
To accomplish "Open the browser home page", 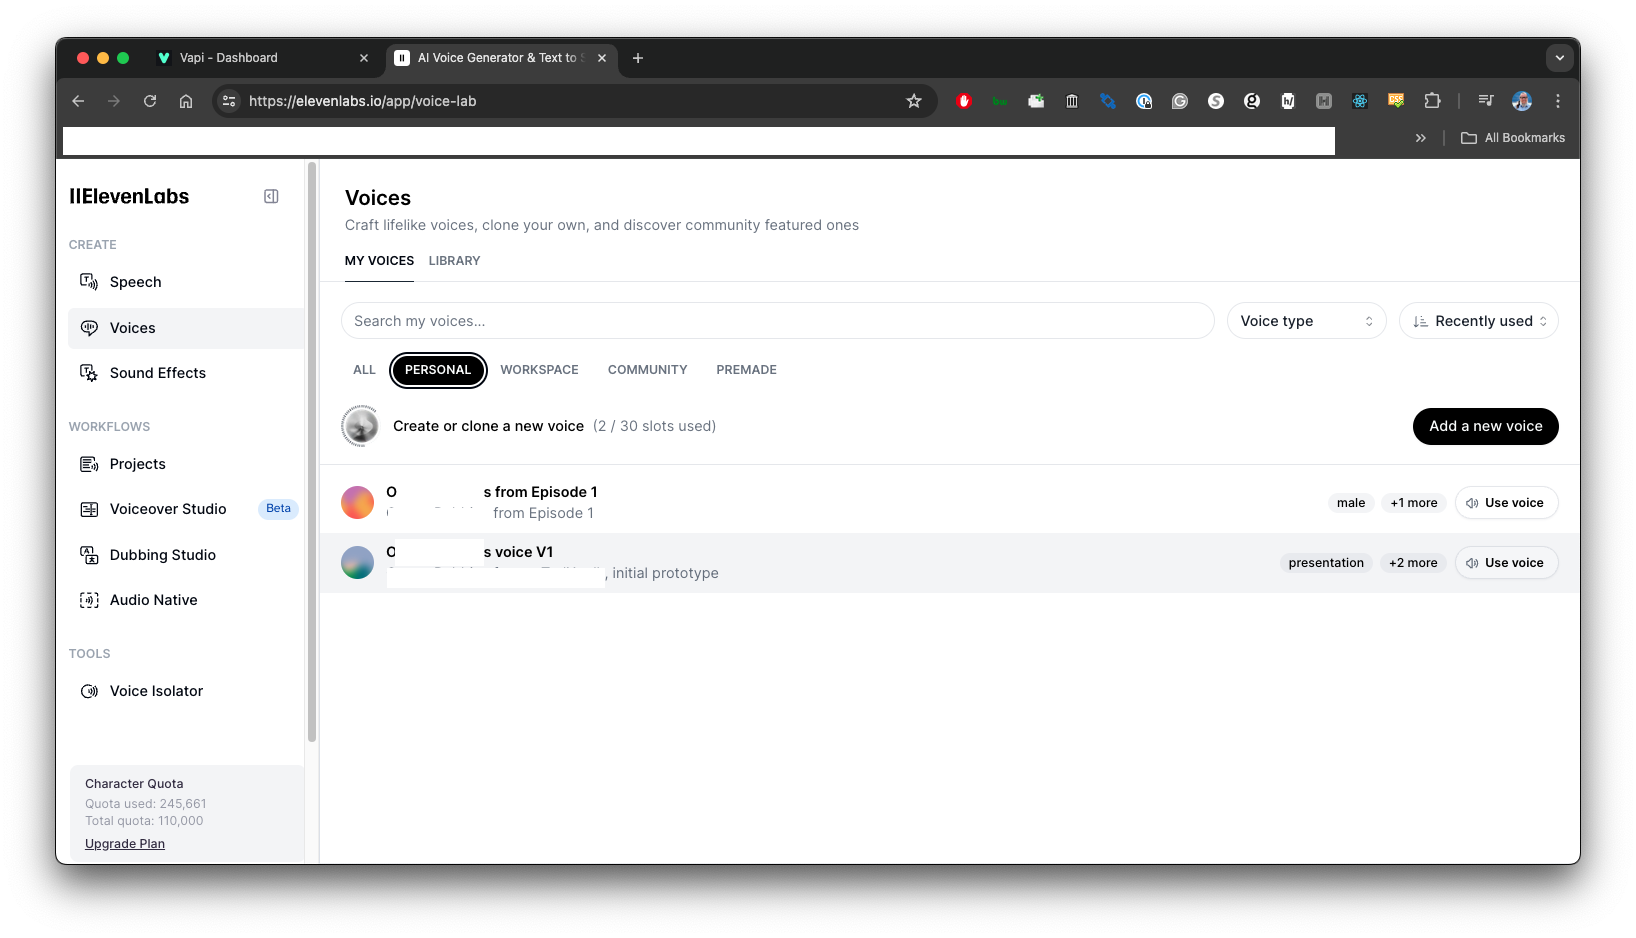I will point(186,101).
